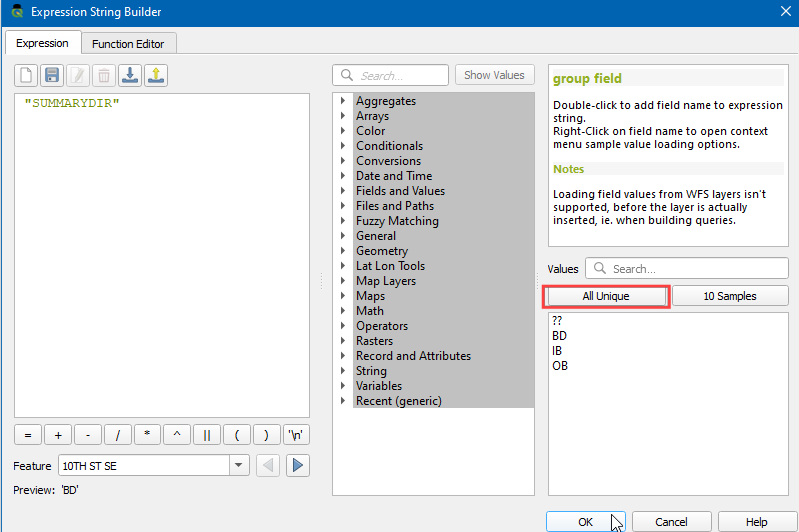Go to the next feature preview arrow
Image resolution: width=799 pixels, height=532 pixels.
point(298,465)
